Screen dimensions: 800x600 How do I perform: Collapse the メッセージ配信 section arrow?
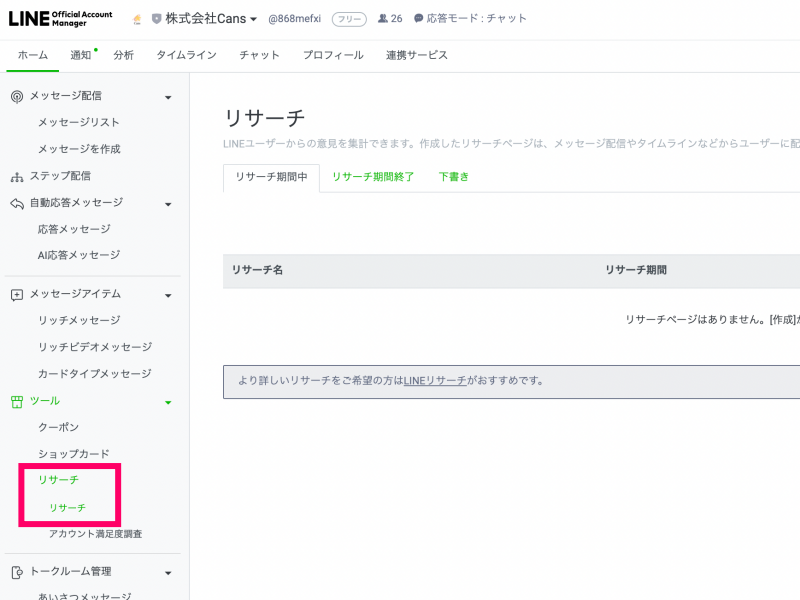click(168, 97)
